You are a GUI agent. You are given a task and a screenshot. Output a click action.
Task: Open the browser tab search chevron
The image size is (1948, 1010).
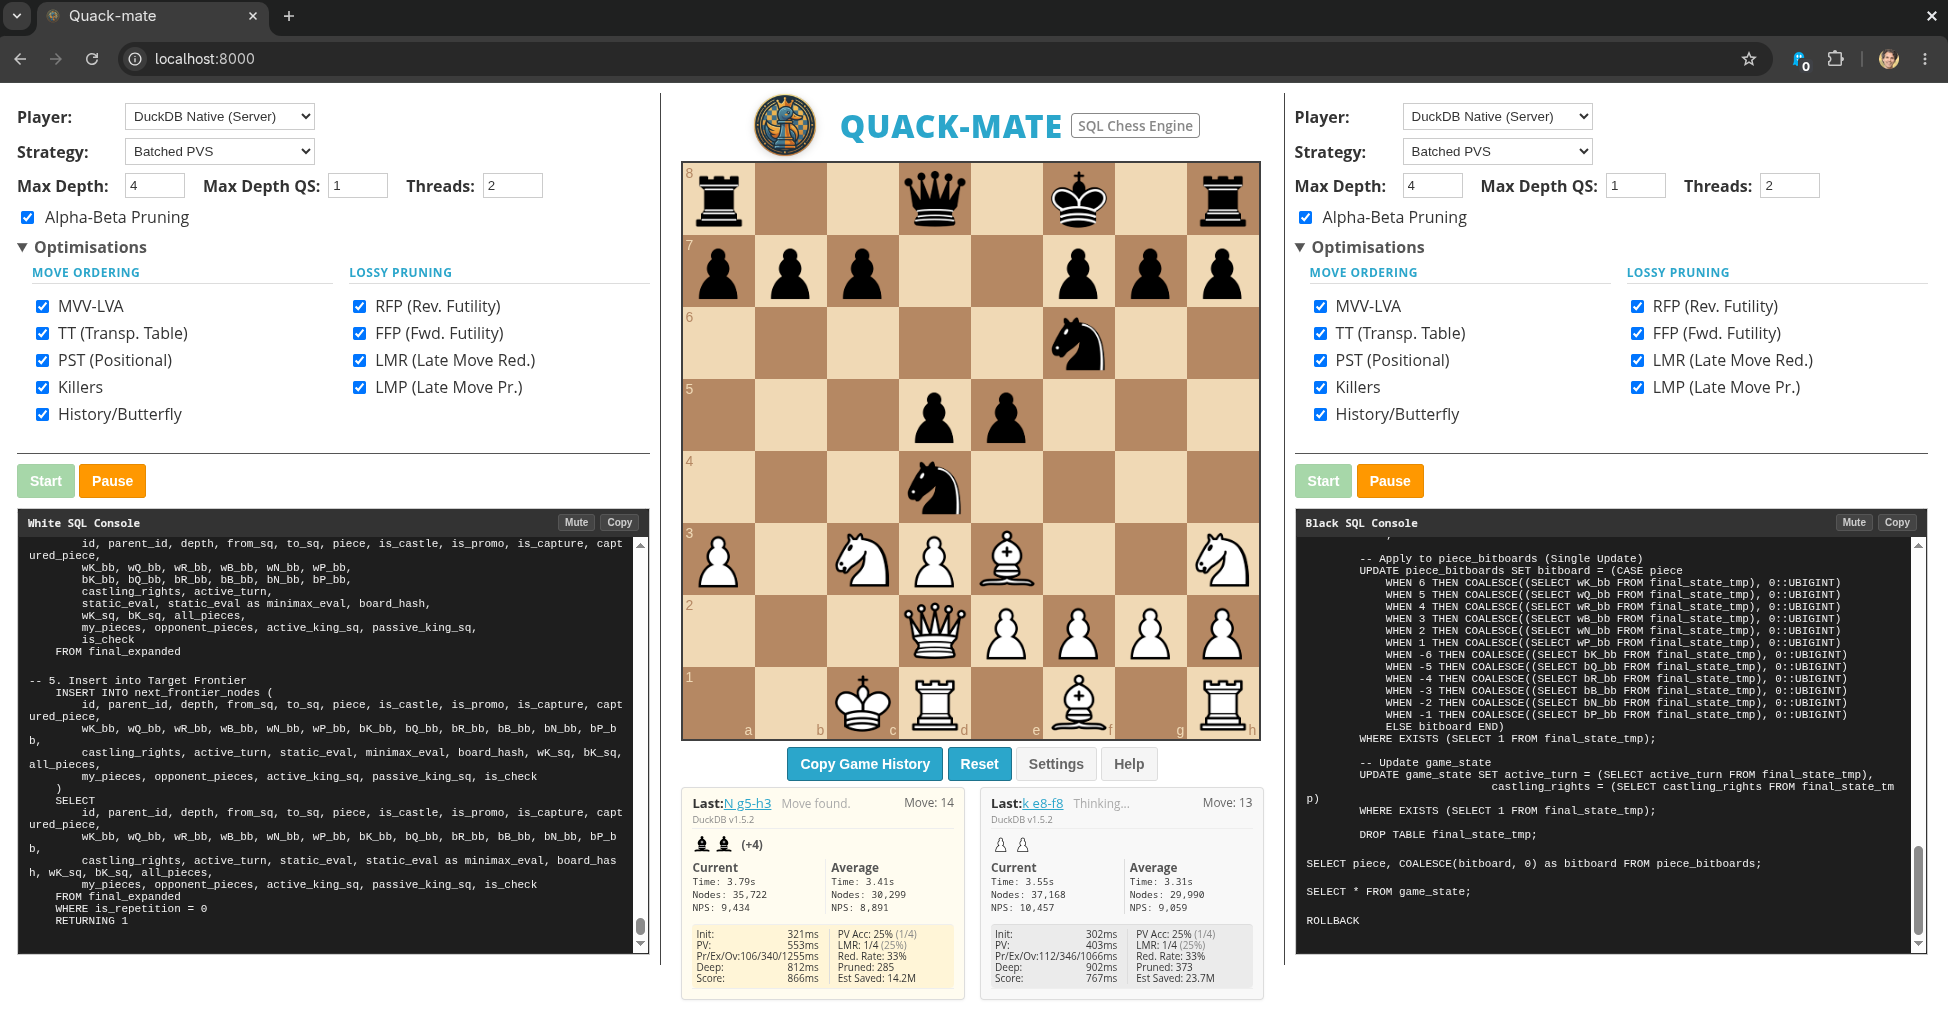click(17, 16)
